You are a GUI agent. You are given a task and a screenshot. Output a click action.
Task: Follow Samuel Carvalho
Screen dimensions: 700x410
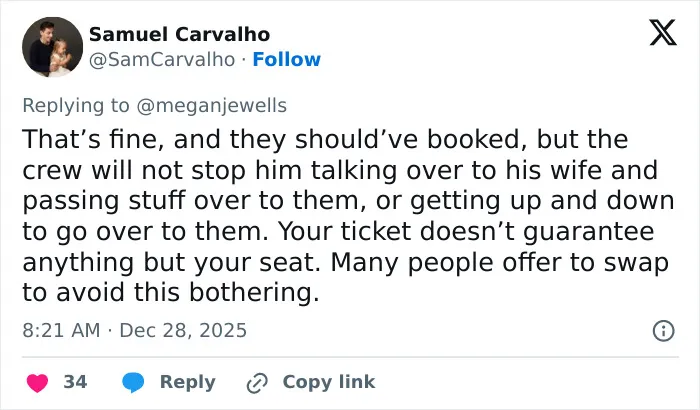tap(287, 59)
